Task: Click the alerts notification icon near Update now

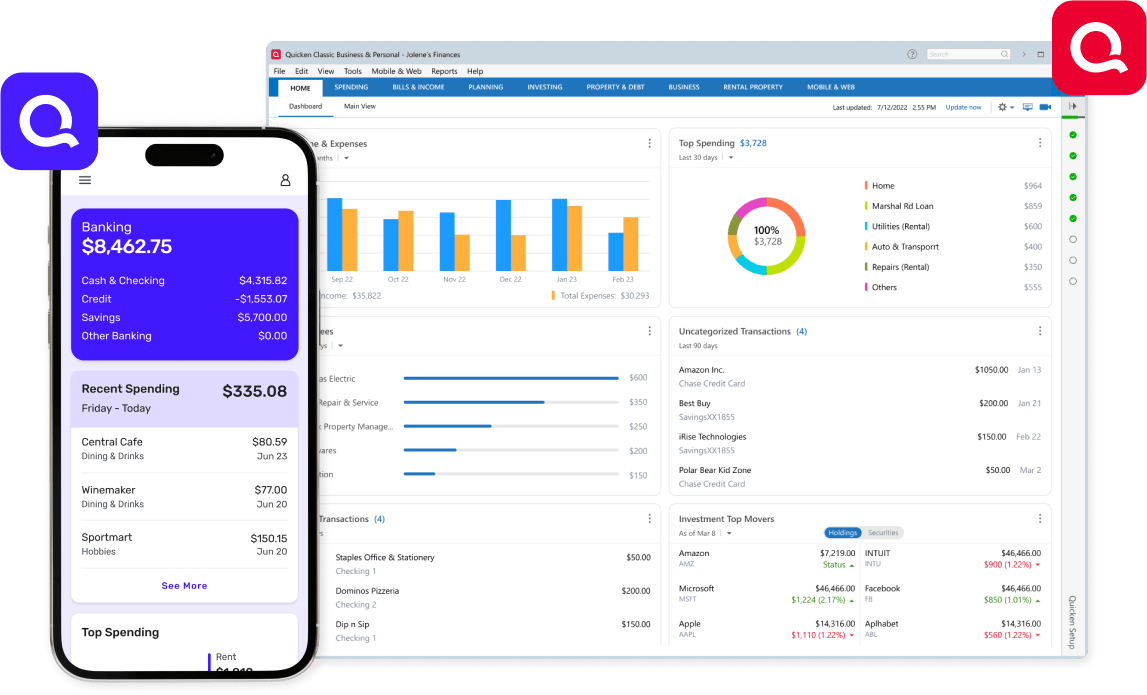Action: click(1027, 107)
